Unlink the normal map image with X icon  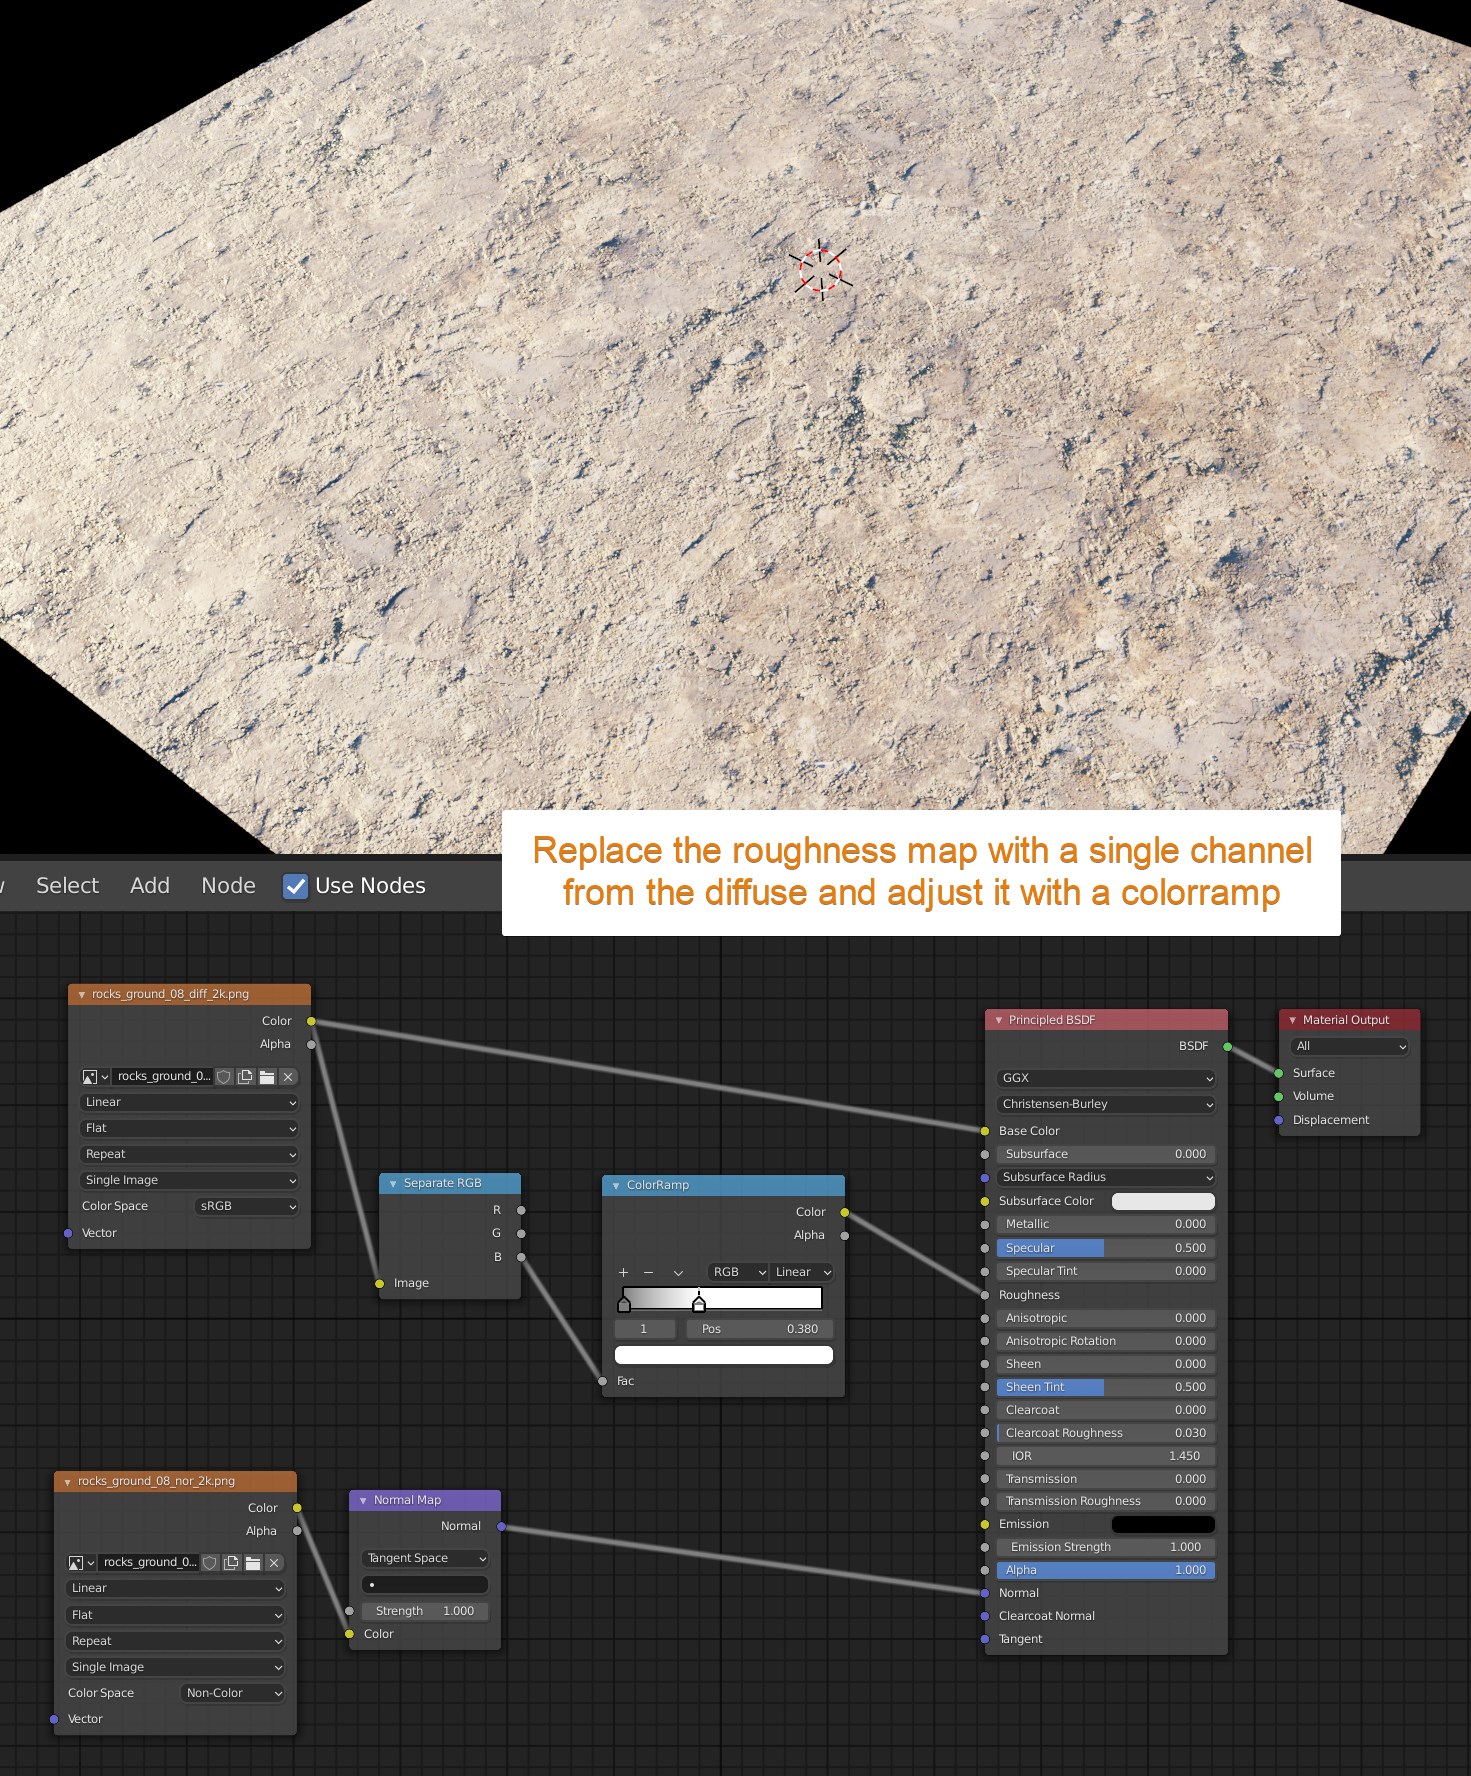pos(274,1563)
